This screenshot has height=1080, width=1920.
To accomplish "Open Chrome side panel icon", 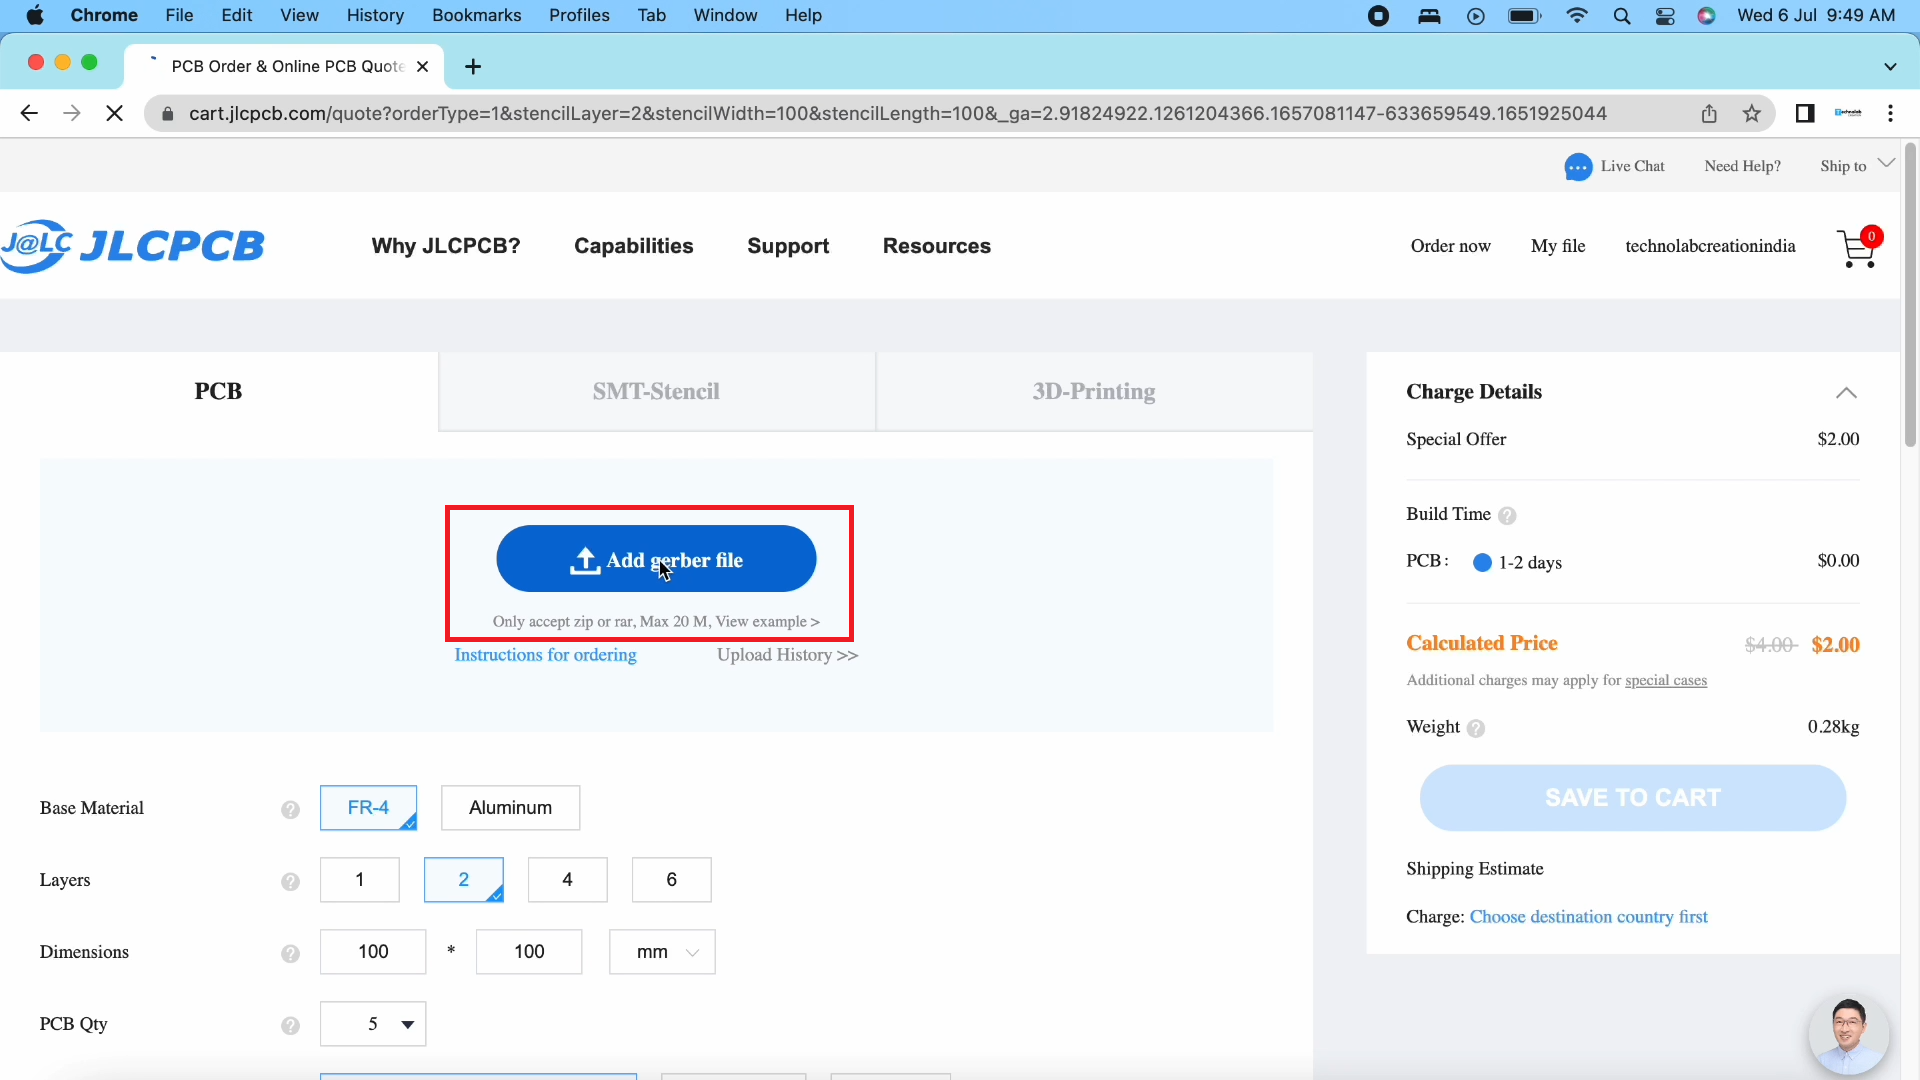I will pos(1805,114).
